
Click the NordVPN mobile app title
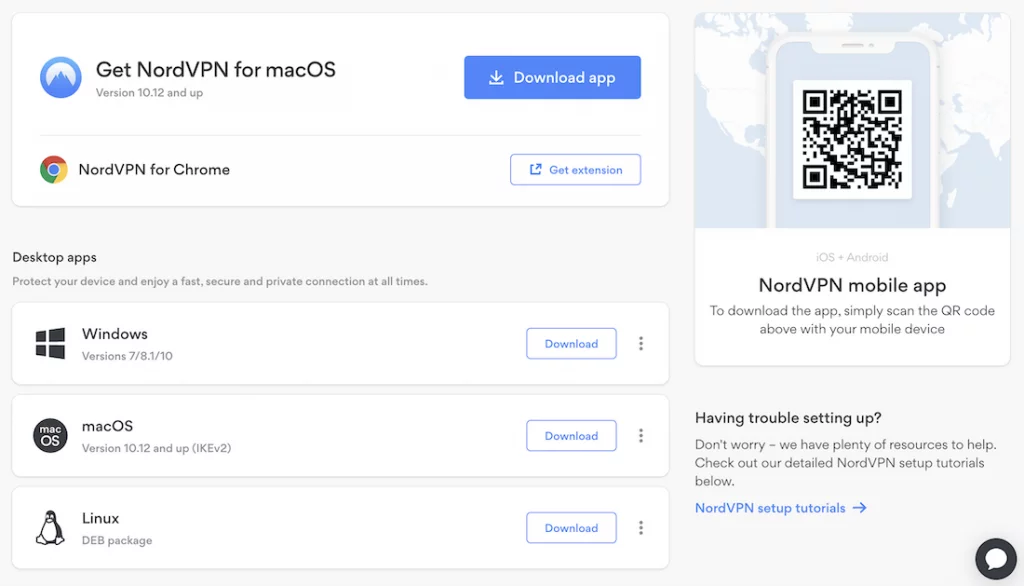pyautogui.click(x=852, y=286)
